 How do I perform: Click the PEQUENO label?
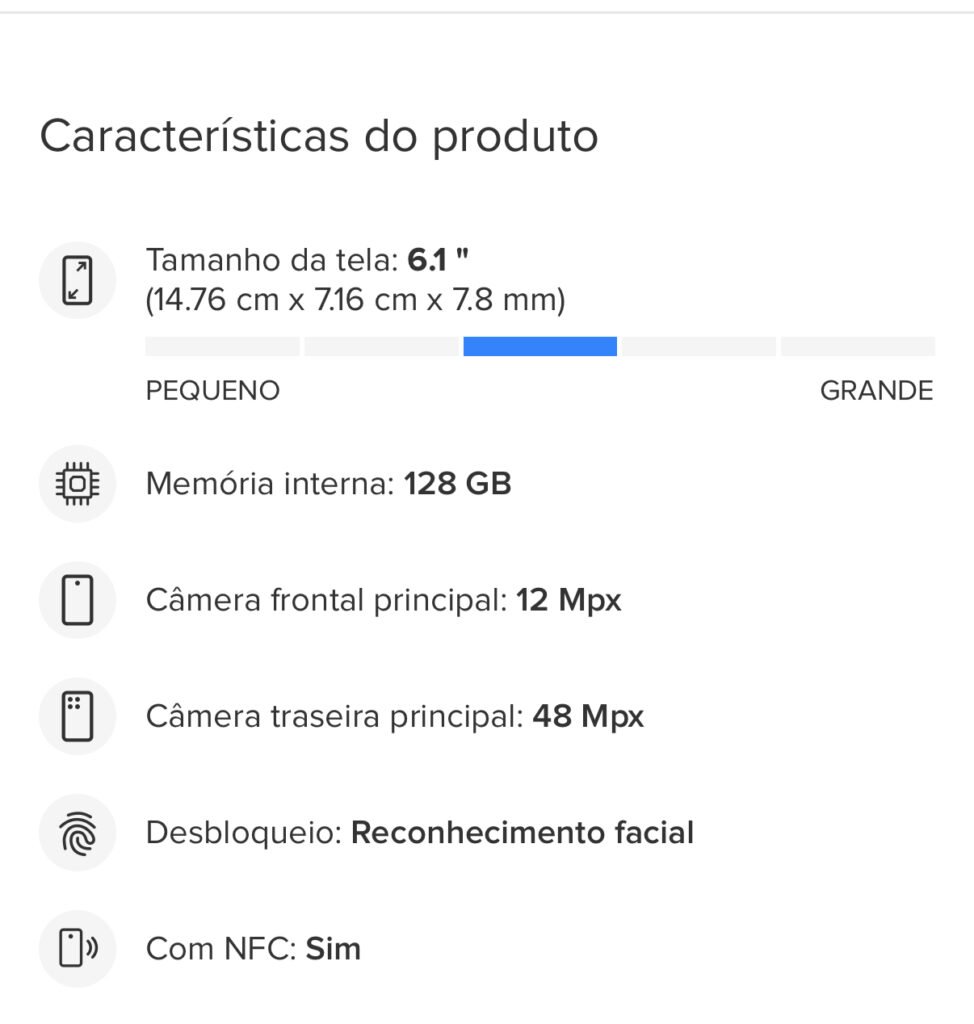point(213,391)
